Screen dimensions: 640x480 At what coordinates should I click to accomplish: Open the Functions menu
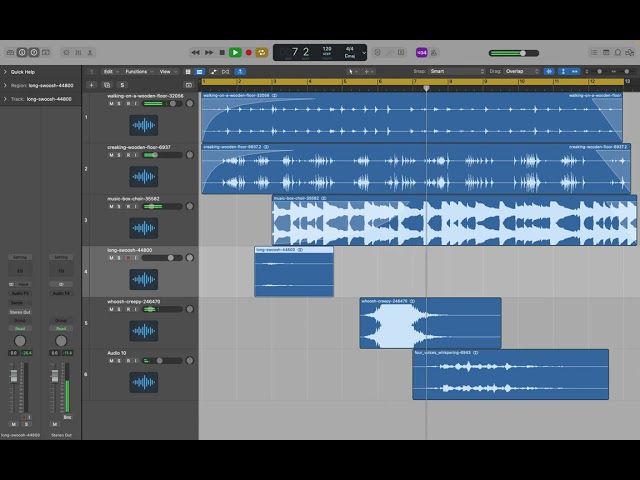(x=139, y=72)
